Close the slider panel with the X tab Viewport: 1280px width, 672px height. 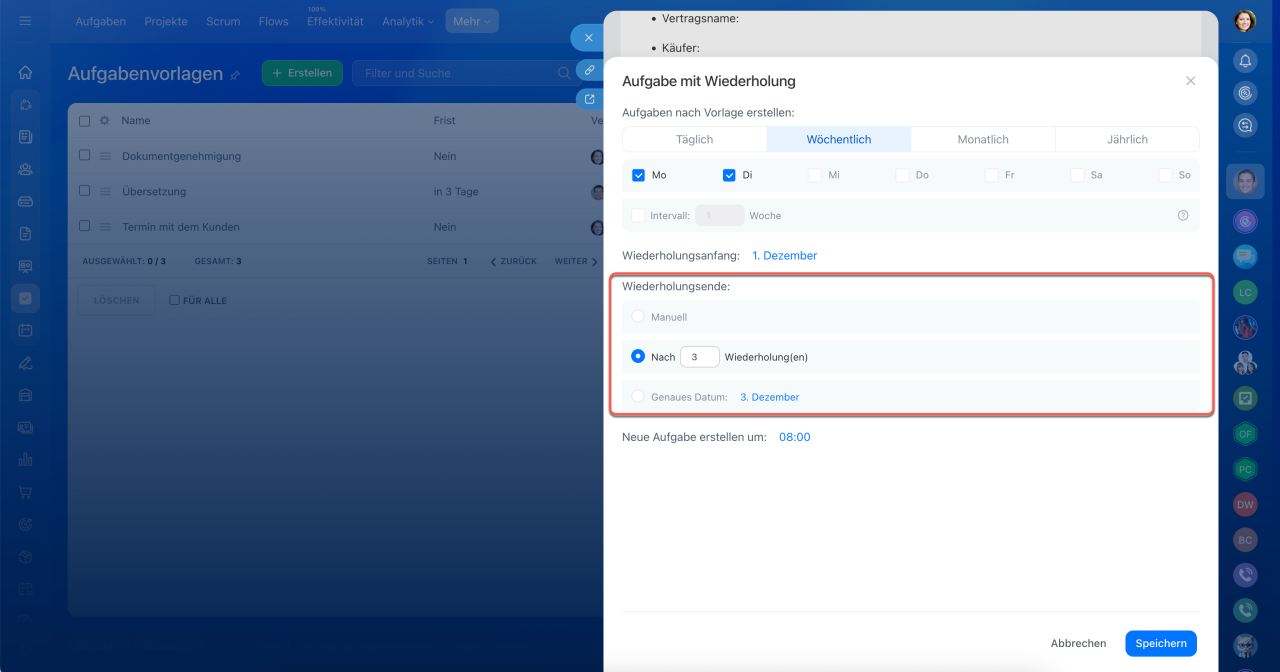tap(588, 38)
